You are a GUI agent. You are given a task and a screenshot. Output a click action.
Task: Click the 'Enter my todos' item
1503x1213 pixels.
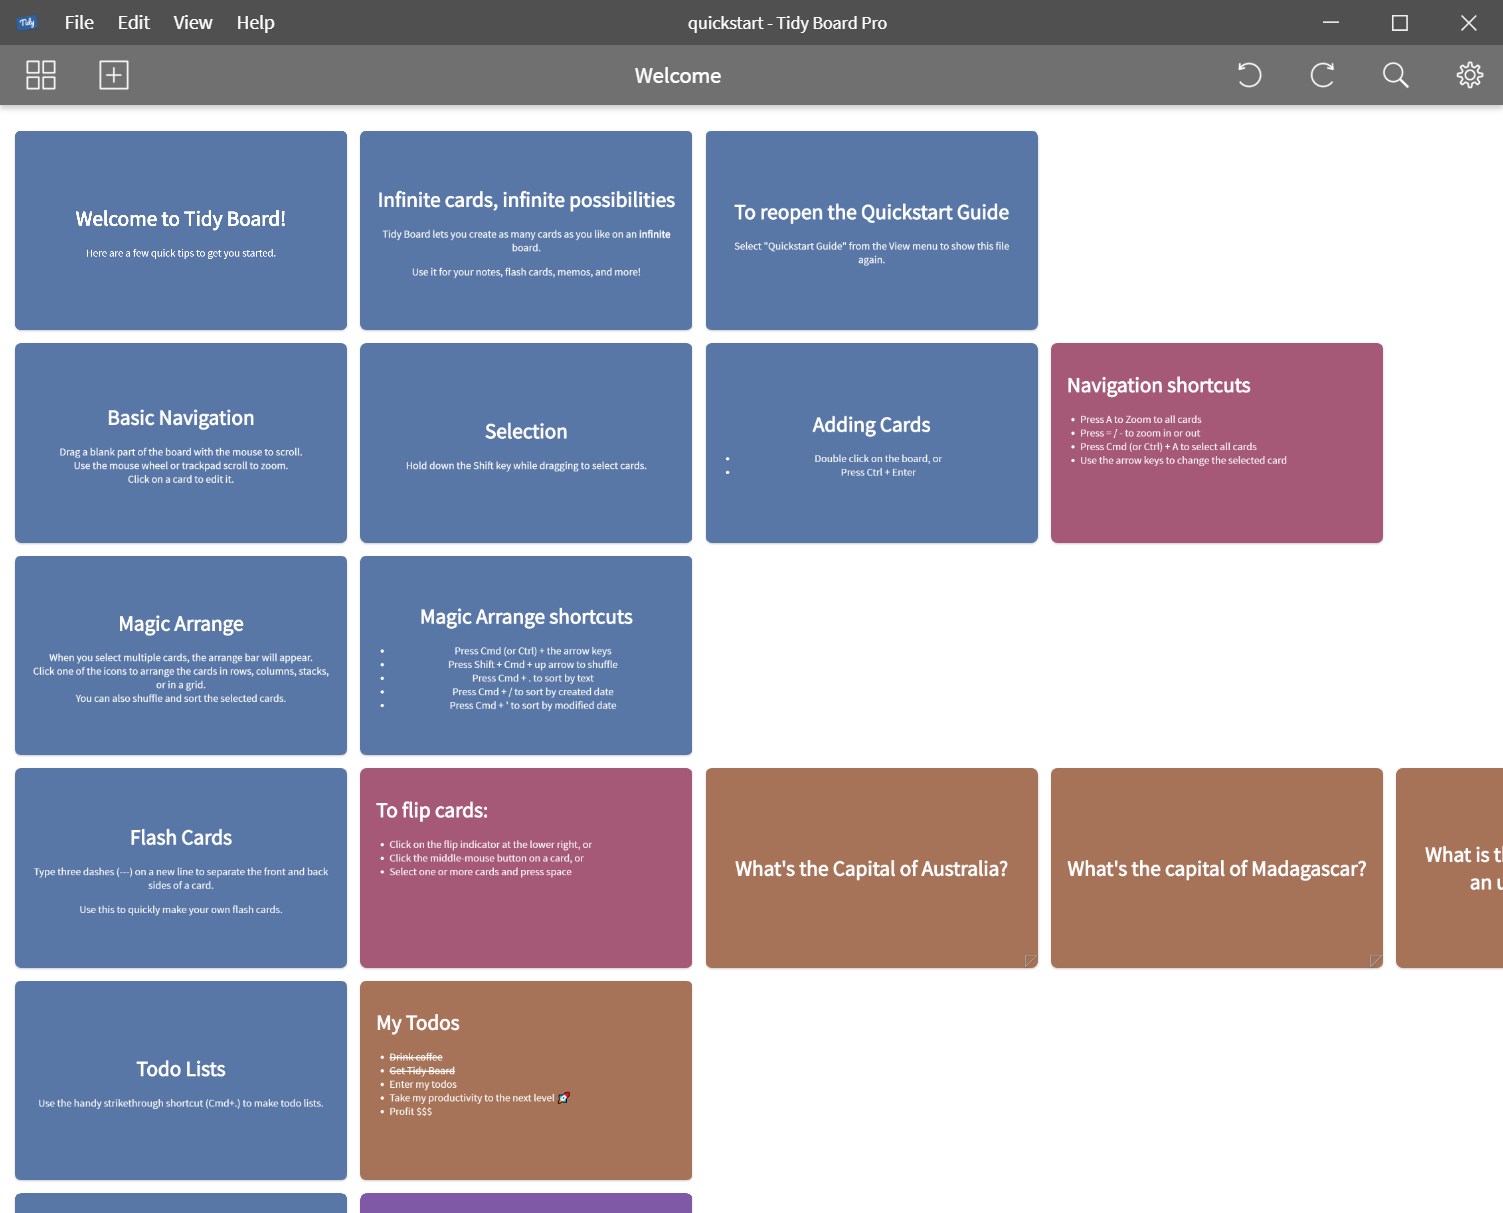423,1085
